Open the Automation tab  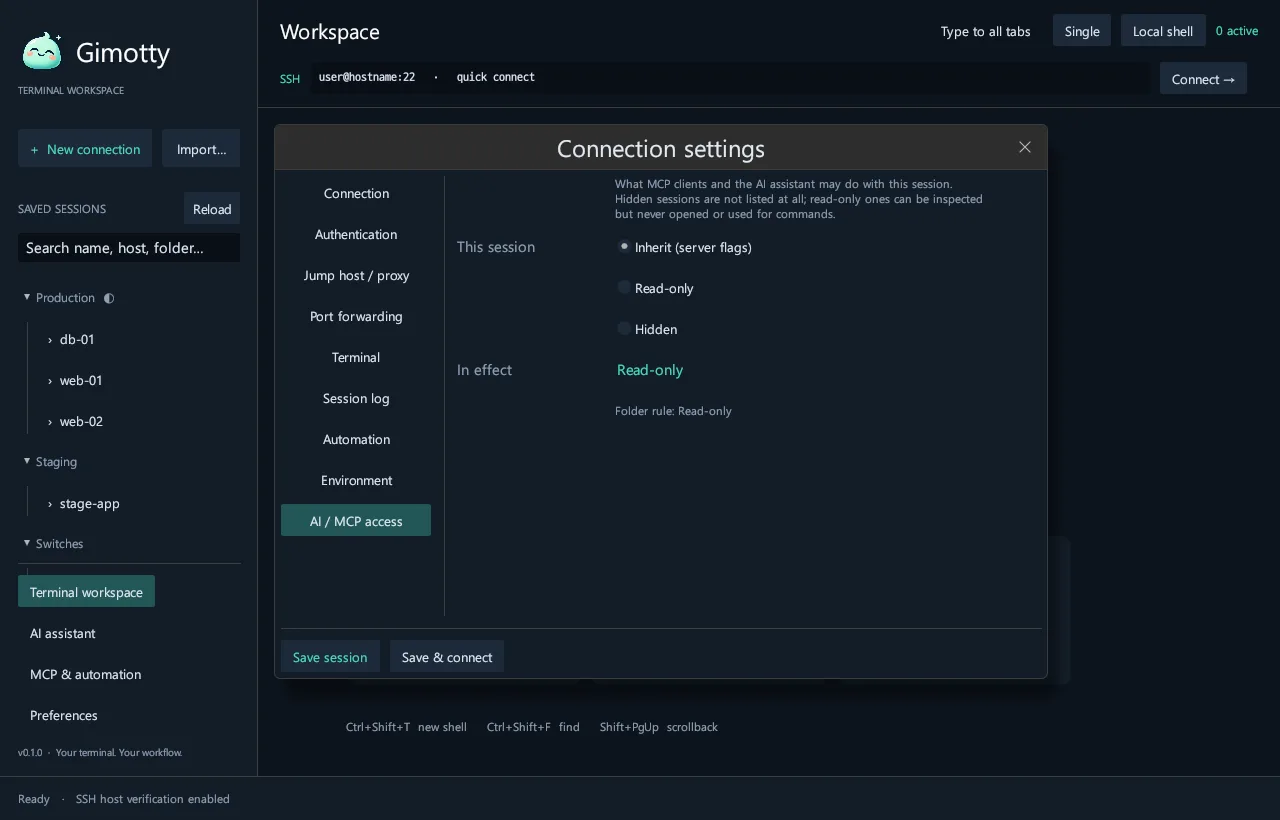tap(356, 439)
